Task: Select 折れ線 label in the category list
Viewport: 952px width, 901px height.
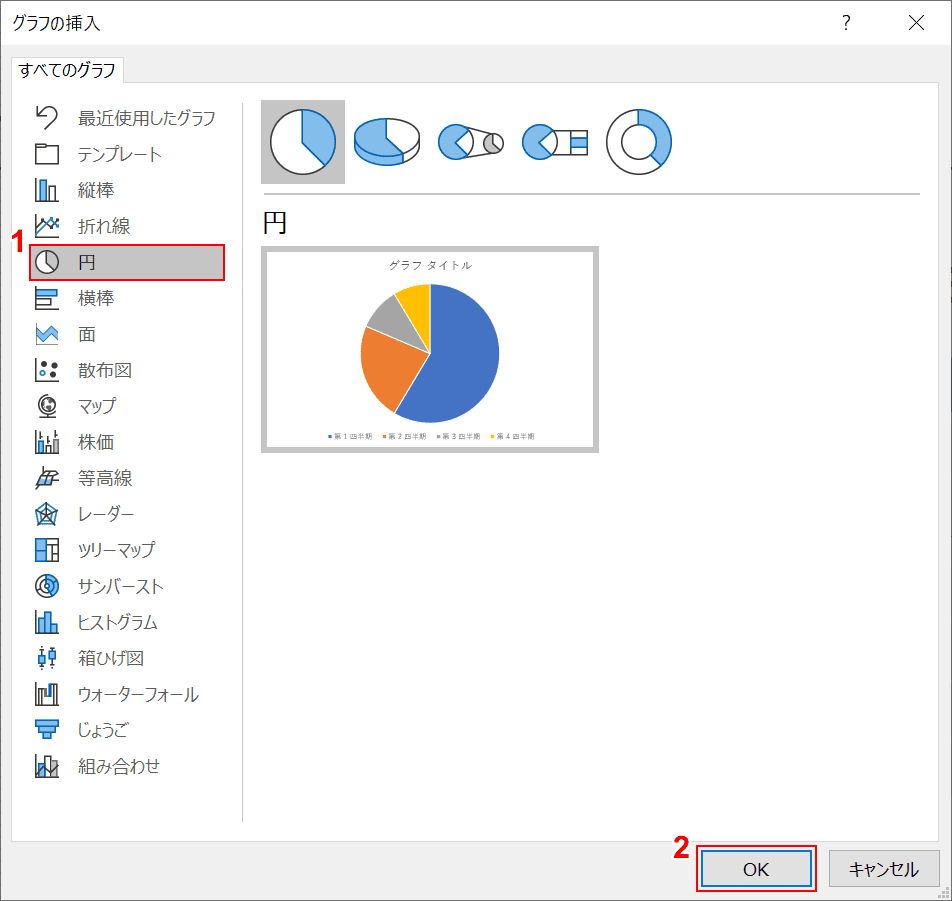Action: 104,226
